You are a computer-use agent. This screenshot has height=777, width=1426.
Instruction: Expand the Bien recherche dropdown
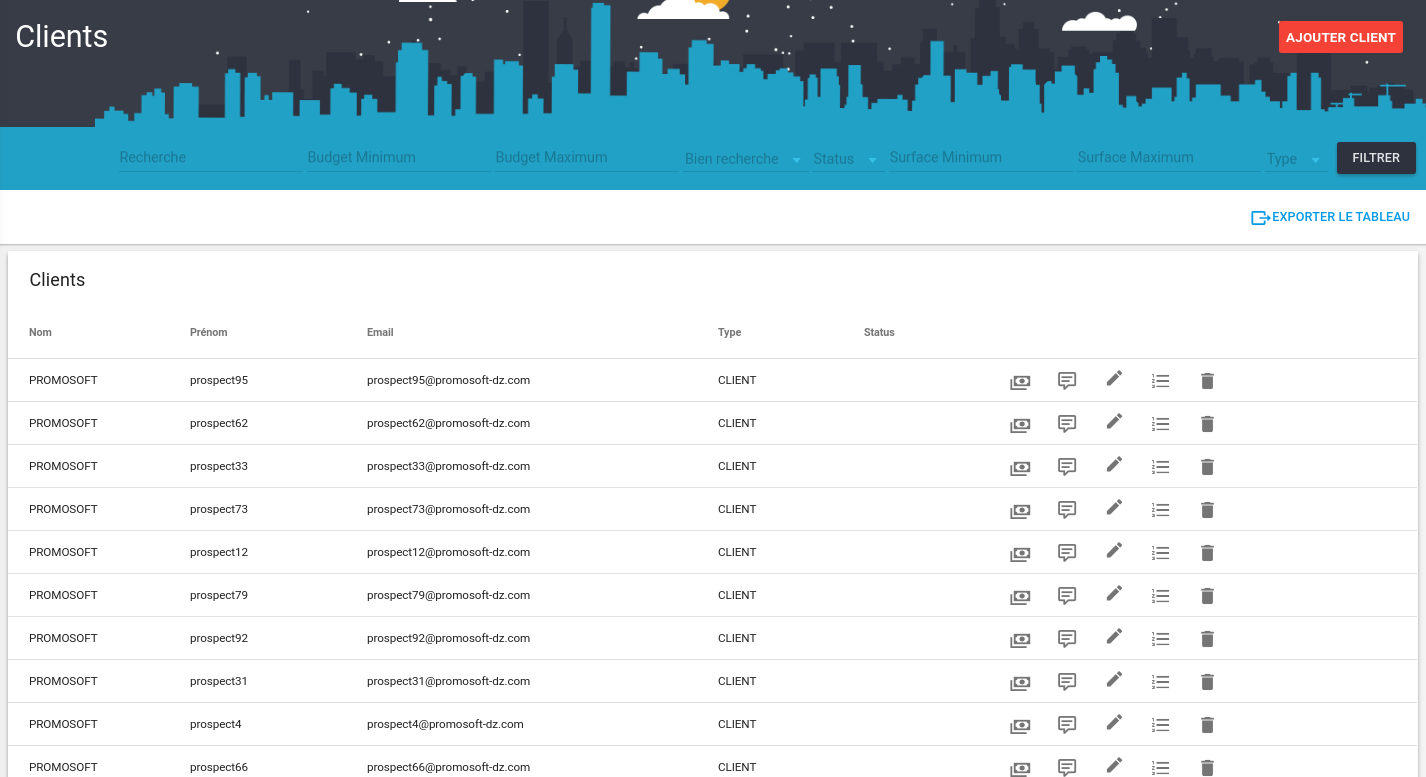pyautogui.click(x=745, y=158)
